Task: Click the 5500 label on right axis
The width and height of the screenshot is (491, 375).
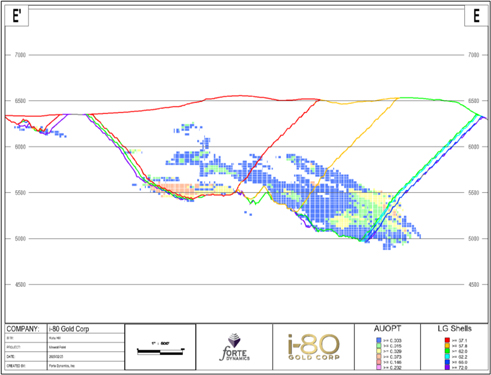Action: pyautogui.click(x=474, y=193)
